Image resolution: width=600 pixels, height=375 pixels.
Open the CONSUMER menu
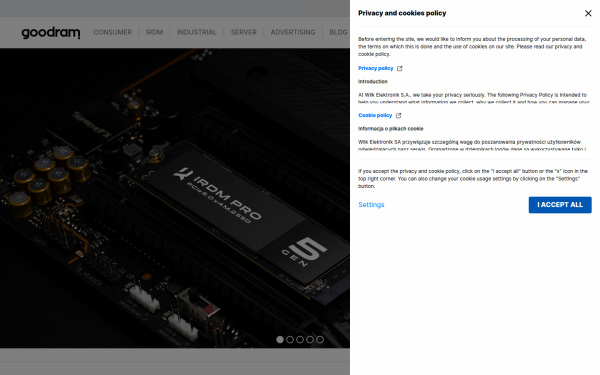[112, 32]
